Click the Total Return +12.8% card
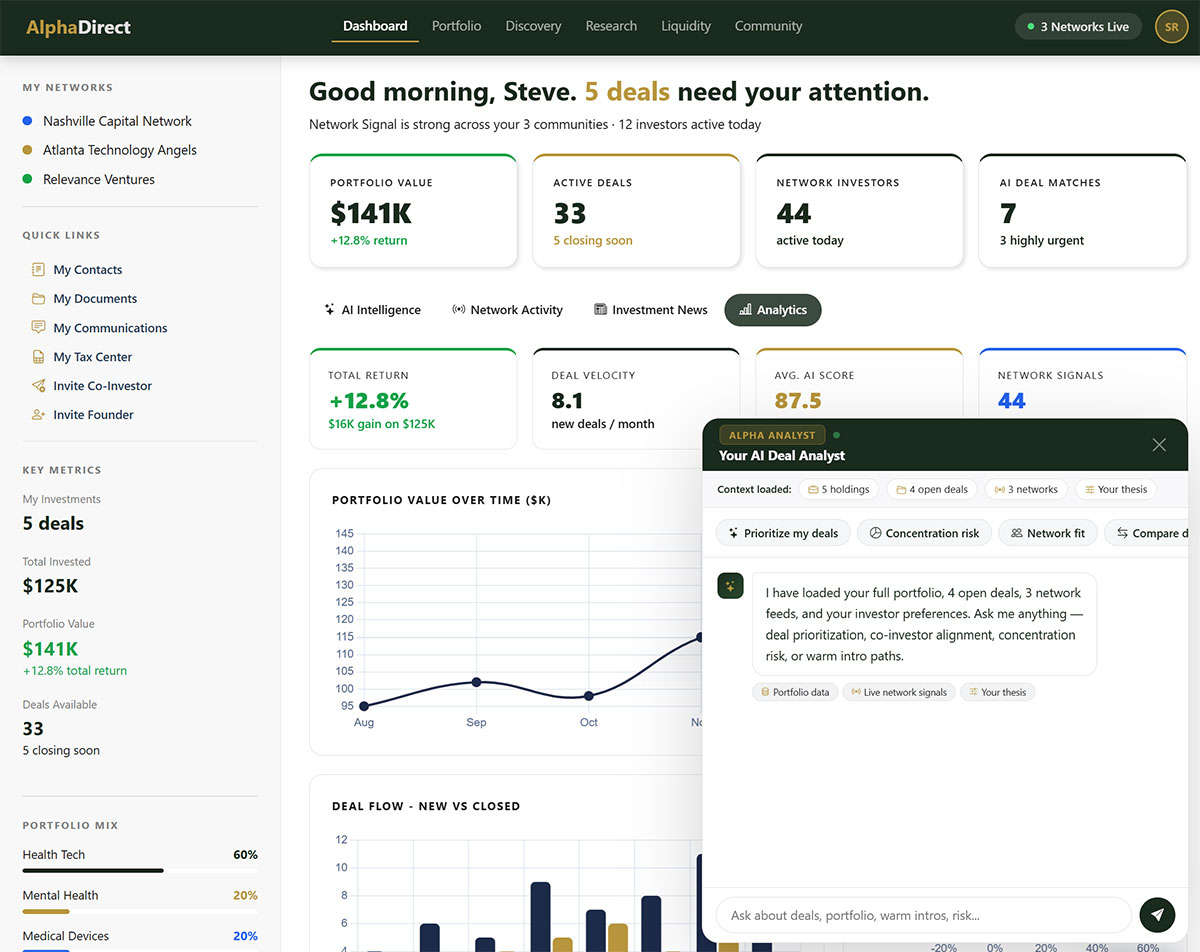The image size is (1200, 952). click(x=413, y=399)
